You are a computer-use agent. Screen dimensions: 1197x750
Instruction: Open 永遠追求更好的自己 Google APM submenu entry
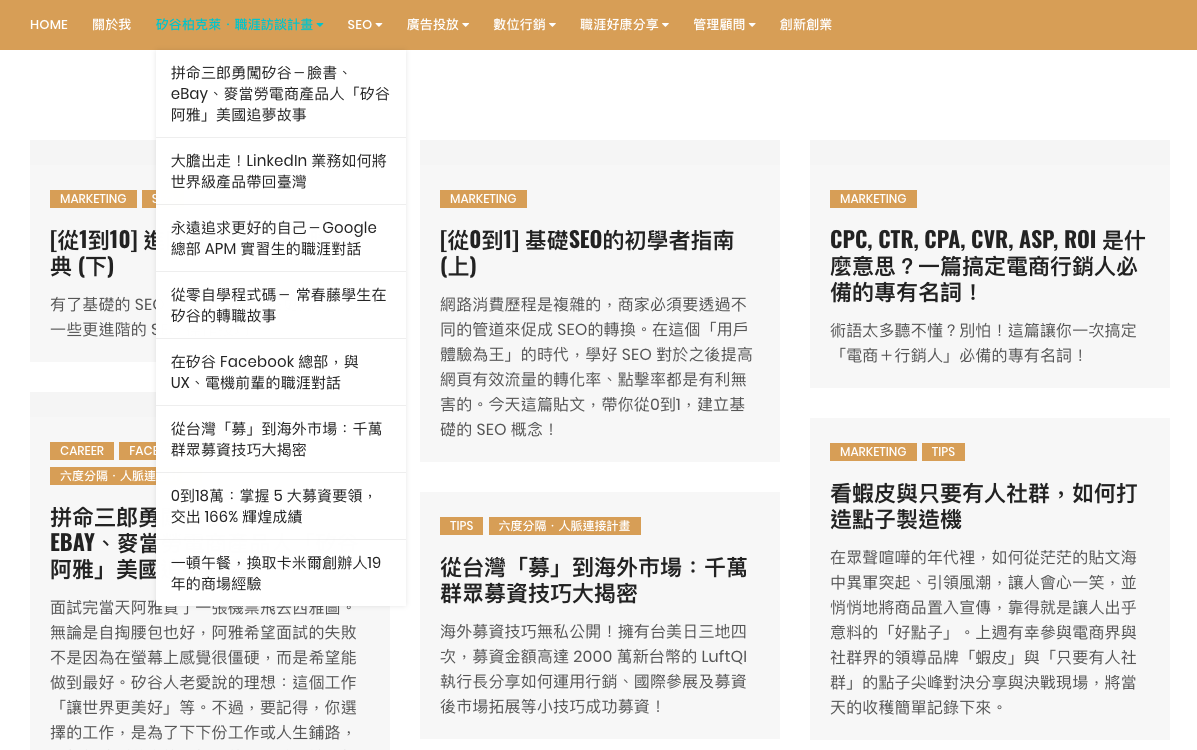(x=281, y=238)
